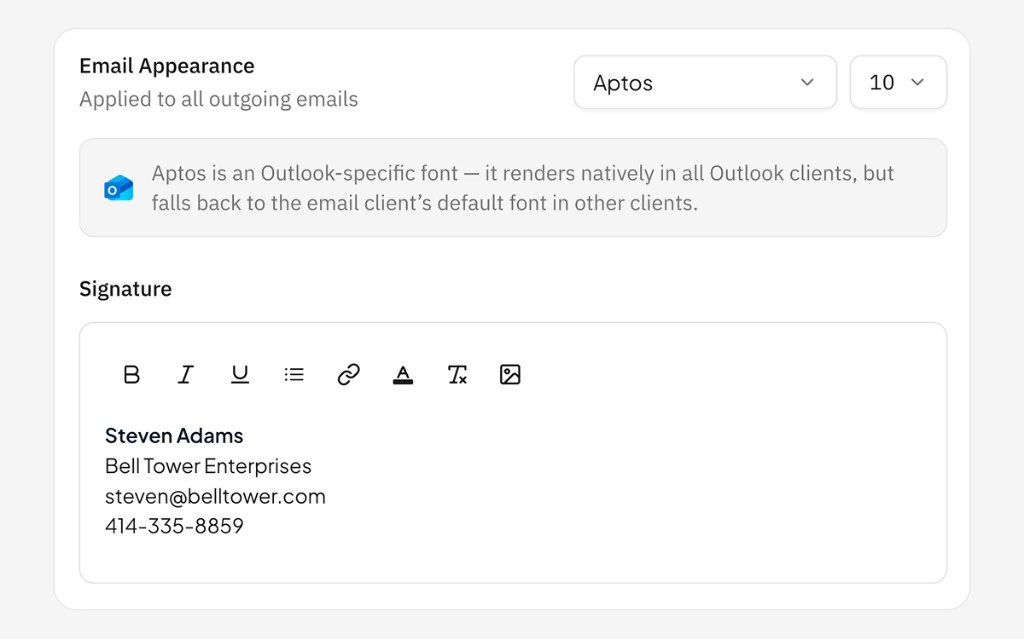This screenshot has width=1024, height=640.
Task: Create a bulleted list in the signature
Action: [293, 374]
